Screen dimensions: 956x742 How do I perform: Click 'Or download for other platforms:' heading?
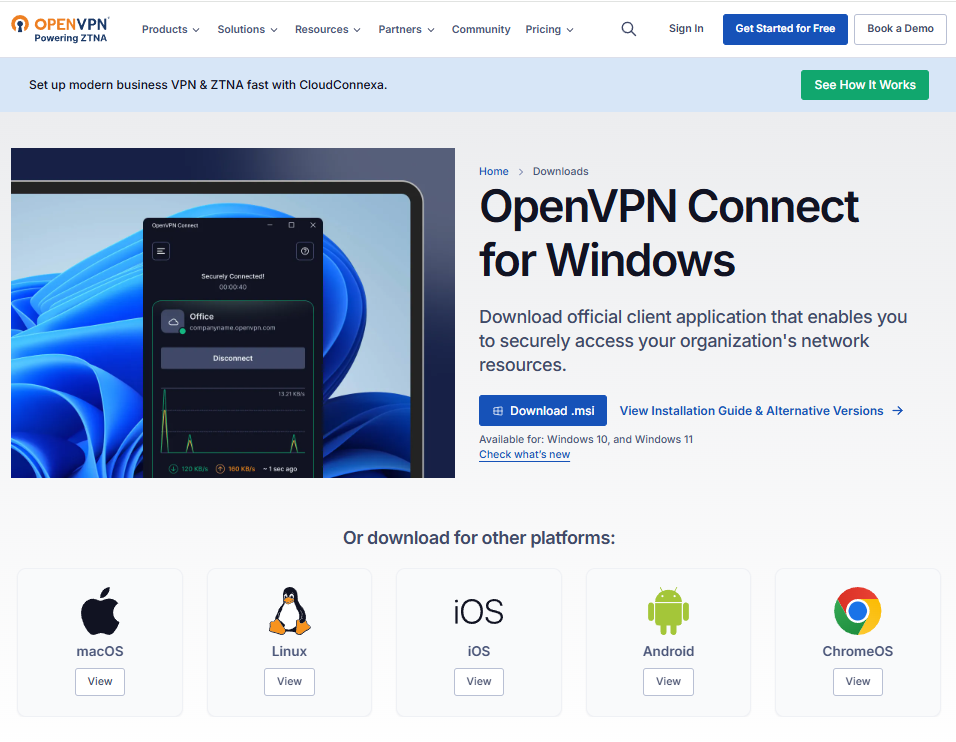tap(479, 538)
